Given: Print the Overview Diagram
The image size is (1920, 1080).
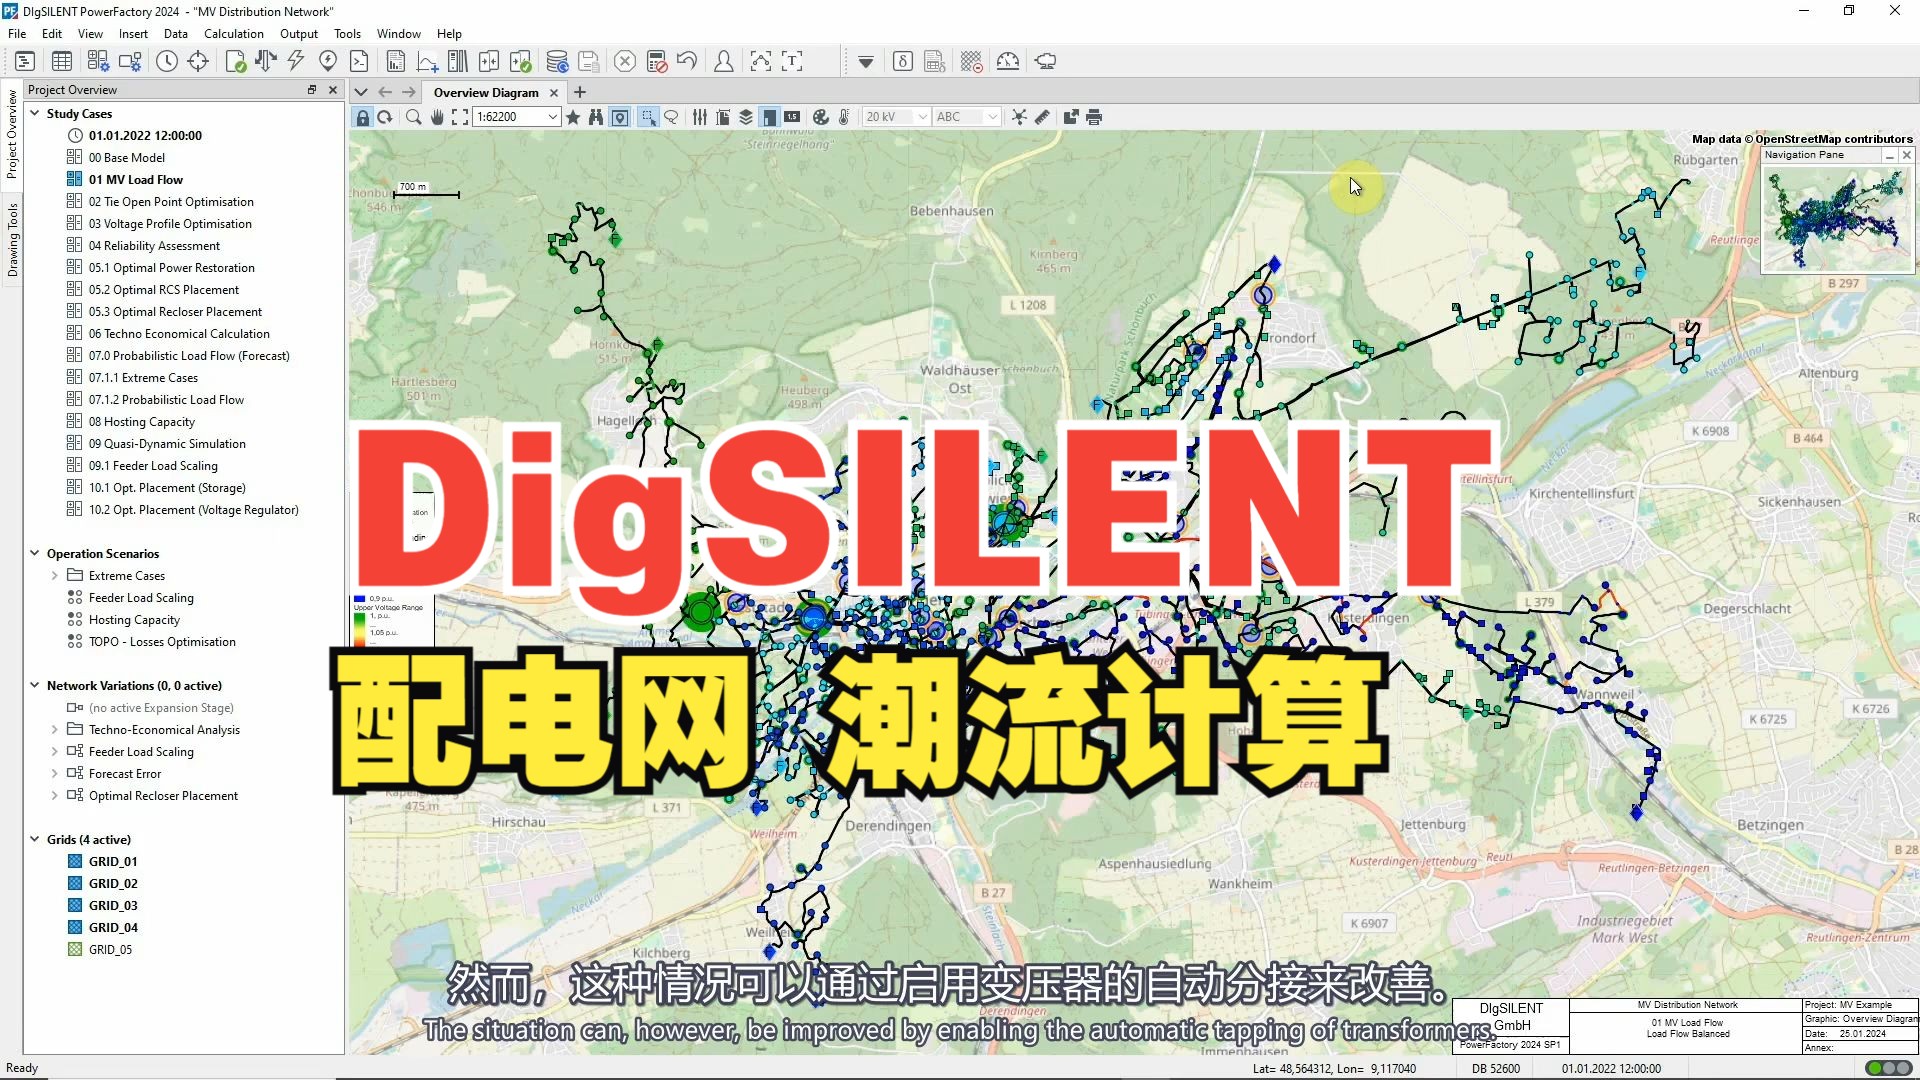Looking at the screenshot, I should [x=1093, y=117].
